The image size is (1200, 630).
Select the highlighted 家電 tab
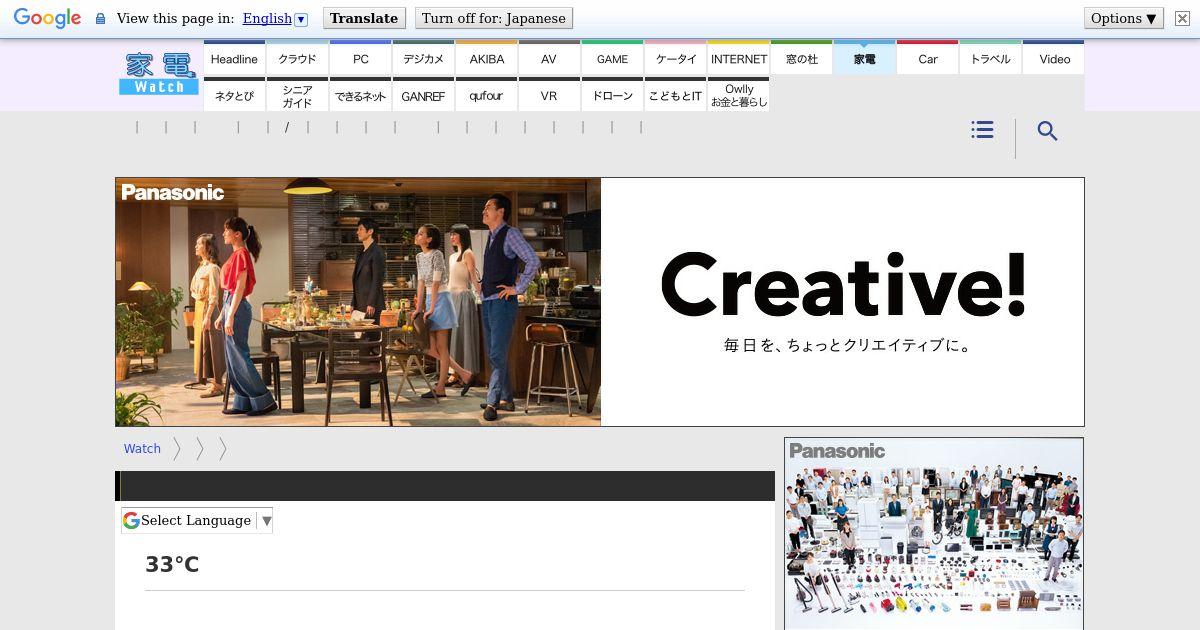coord(864,58)
